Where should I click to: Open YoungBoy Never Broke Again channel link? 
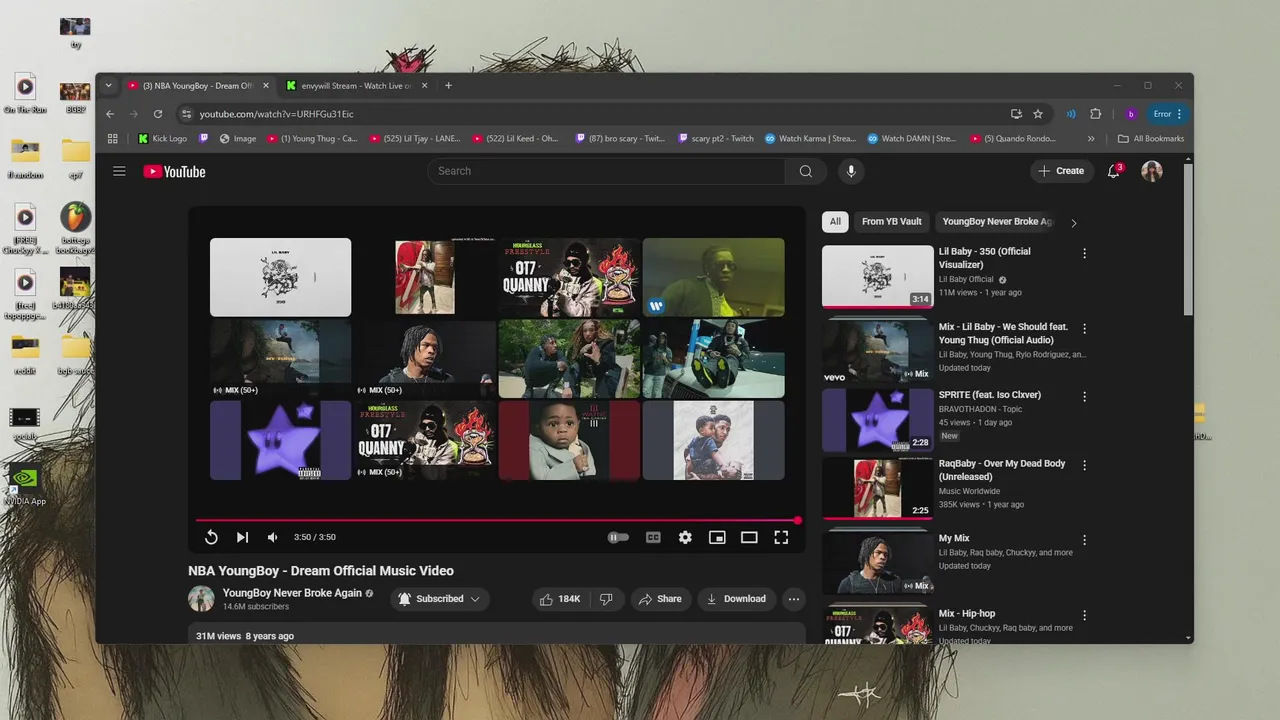292,593
